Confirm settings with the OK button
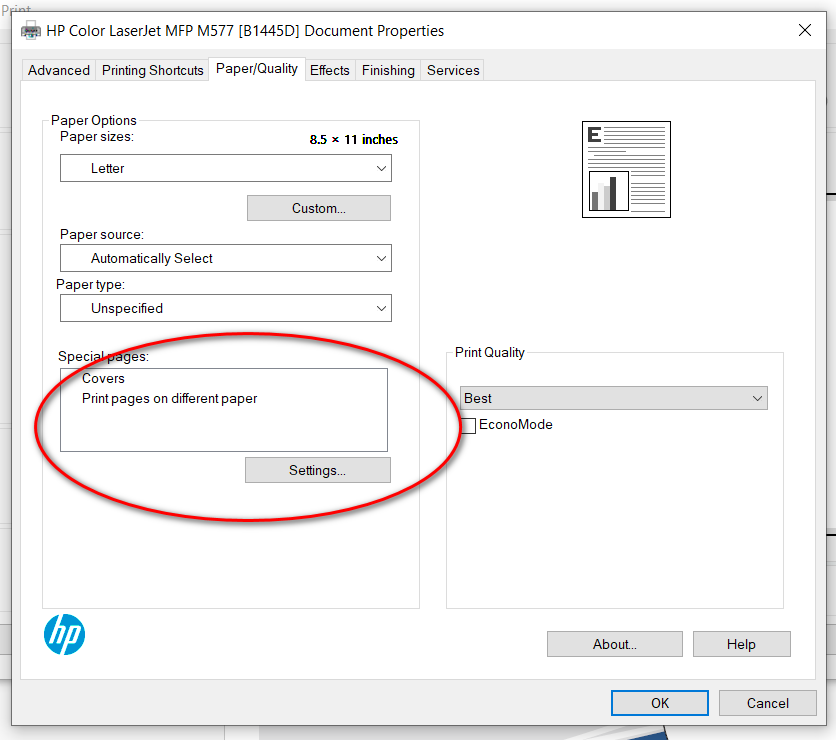836x740 pixels. (x=659, y=703)
